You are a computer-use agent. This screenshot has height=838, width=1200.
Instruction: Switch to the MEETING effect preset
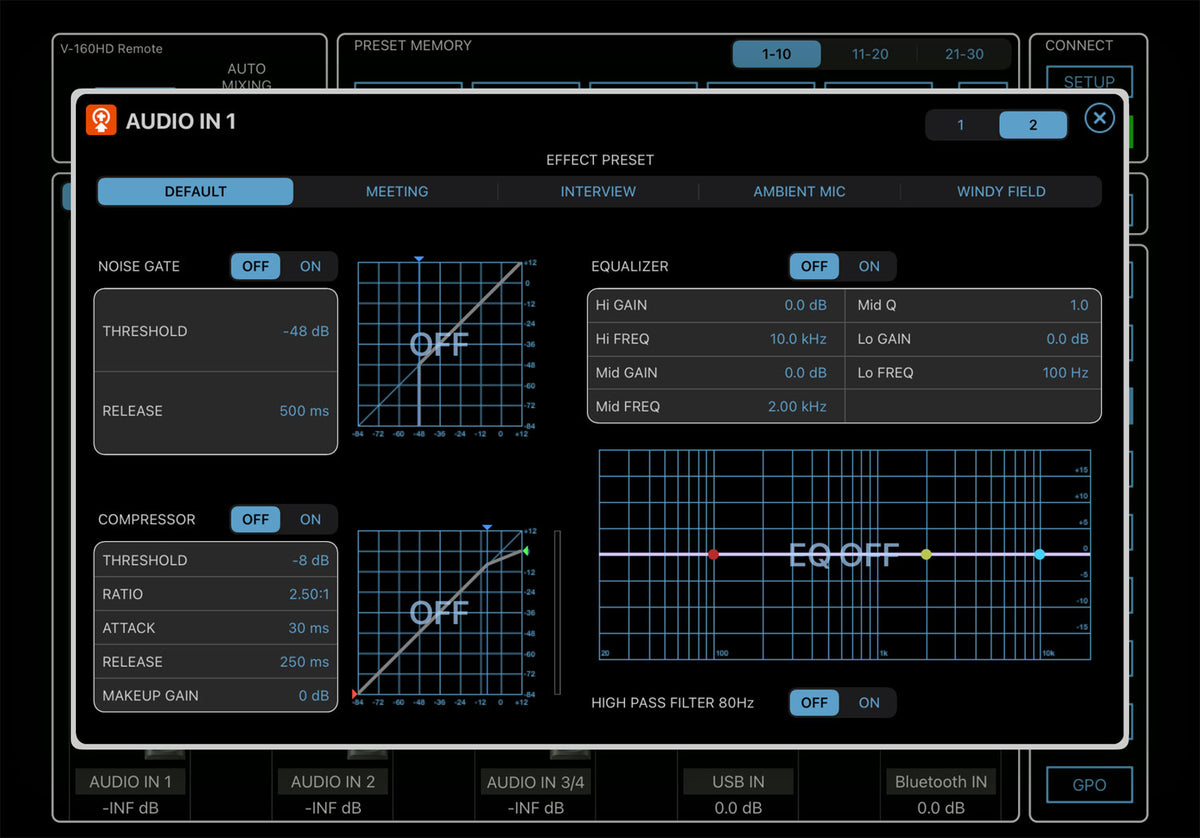(x=397, y=191)
